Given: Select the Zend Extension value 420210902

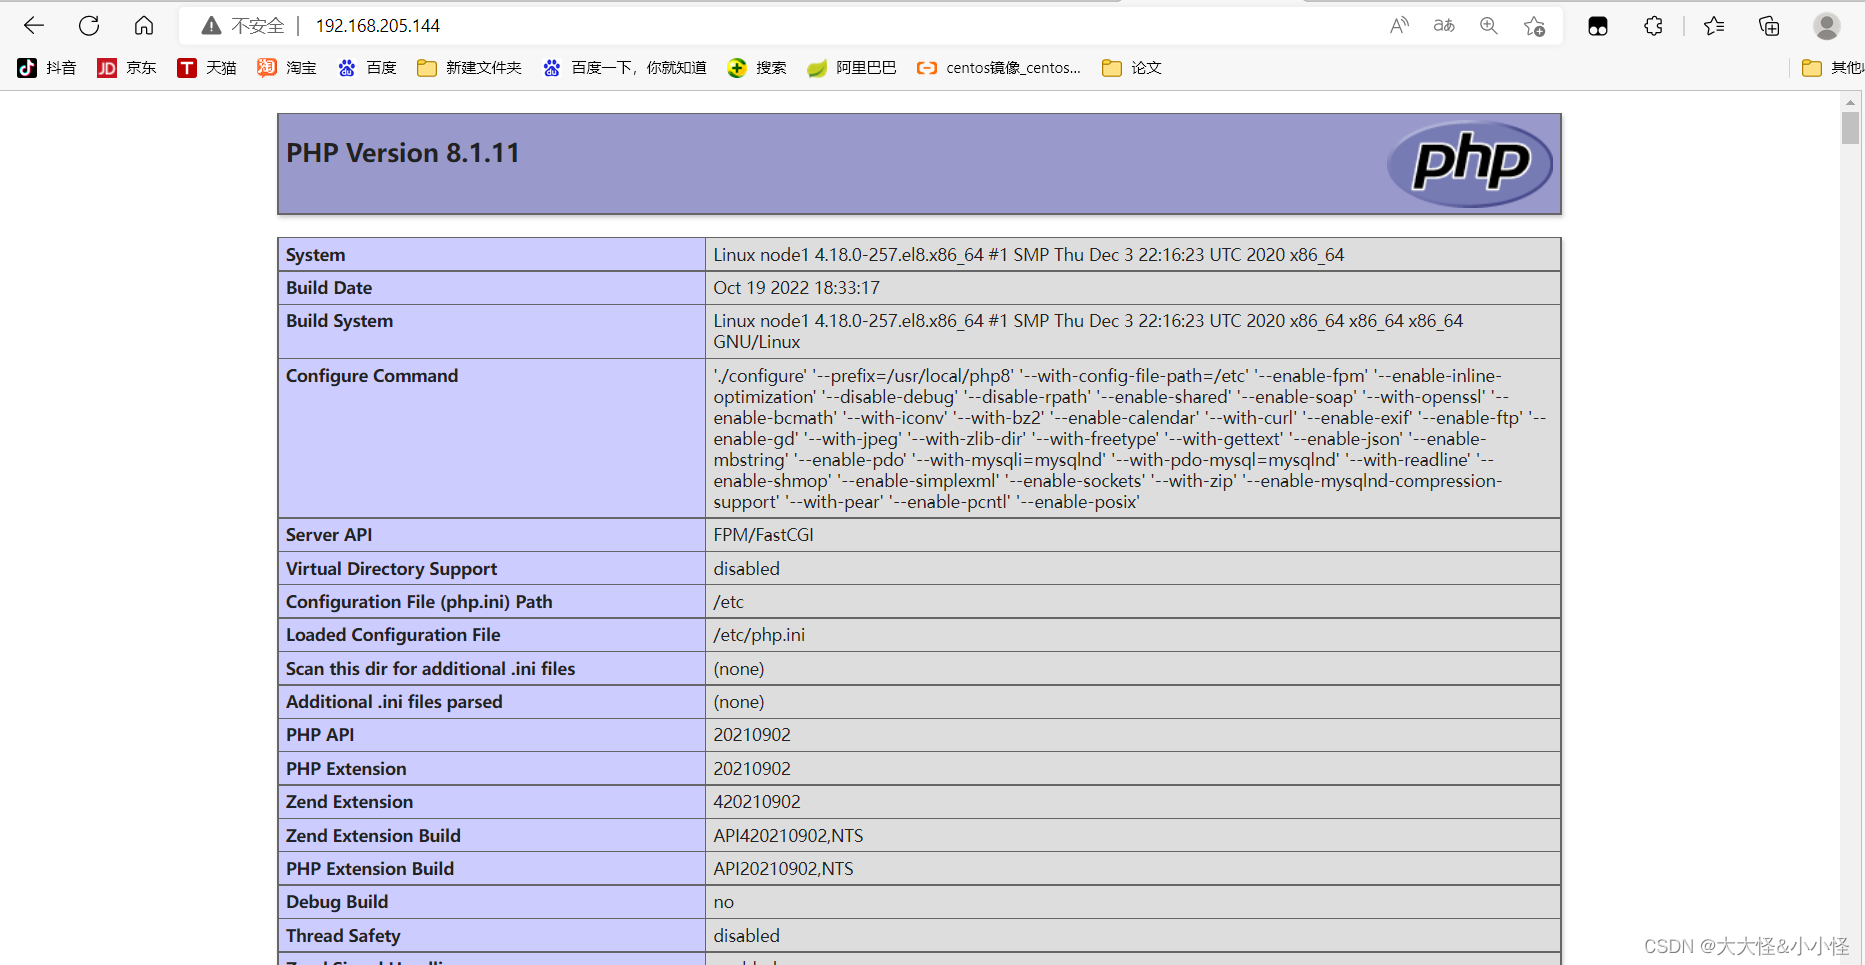Looking at the screenshot, I should (x=757, y=802).
